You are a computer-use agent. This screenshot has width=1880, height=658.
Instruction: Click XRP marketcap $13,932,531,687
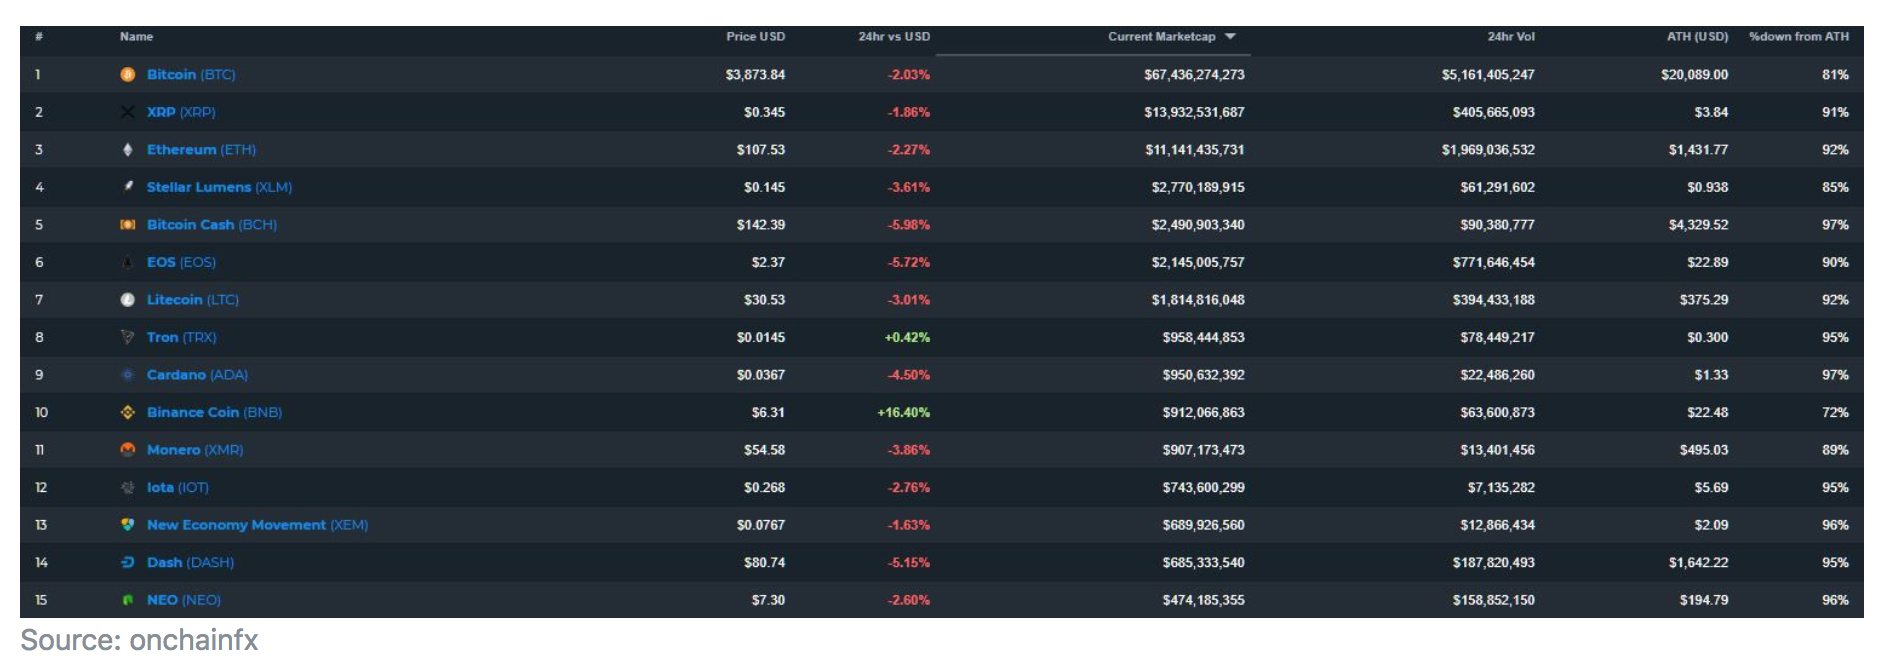coord(1194,112)
